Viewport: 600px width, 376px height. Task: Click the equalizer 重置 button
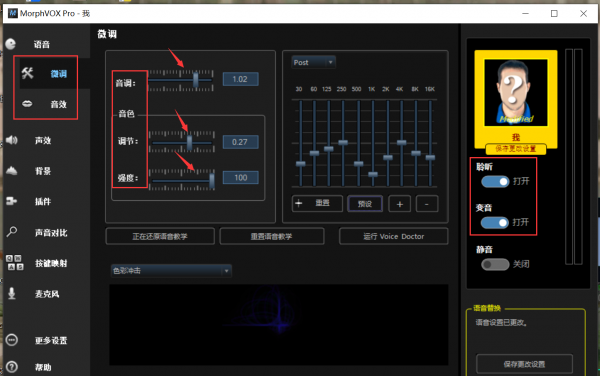317,203
